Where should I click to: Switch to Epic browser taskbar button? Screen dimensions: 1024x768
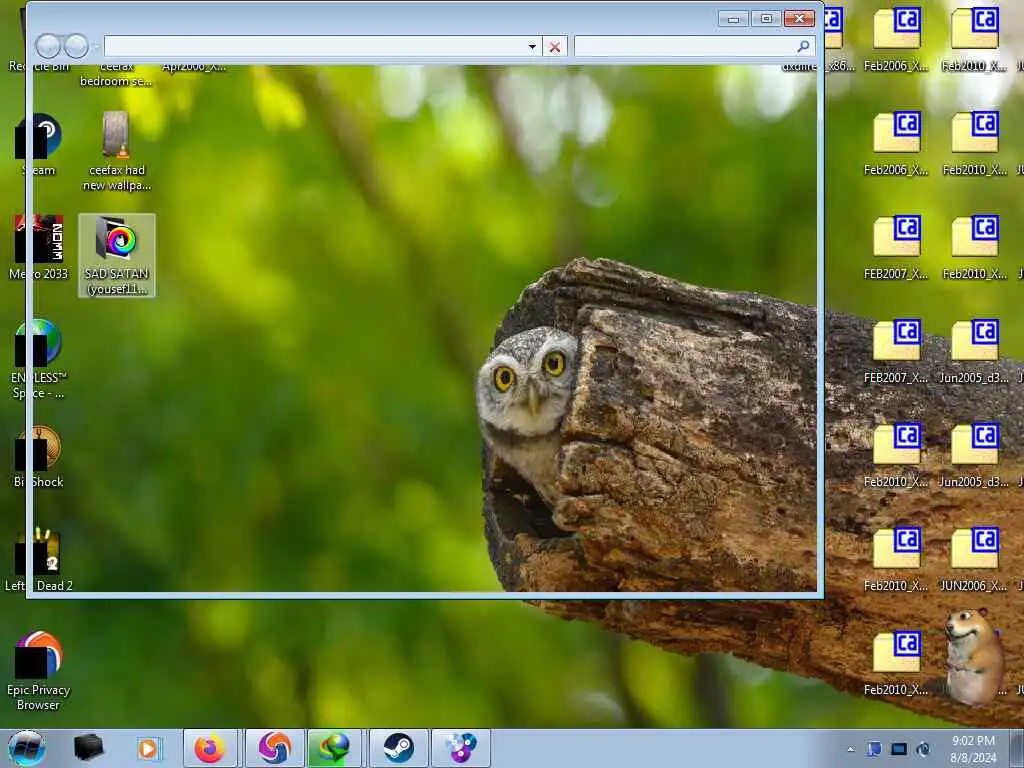[x=275, y=748]
